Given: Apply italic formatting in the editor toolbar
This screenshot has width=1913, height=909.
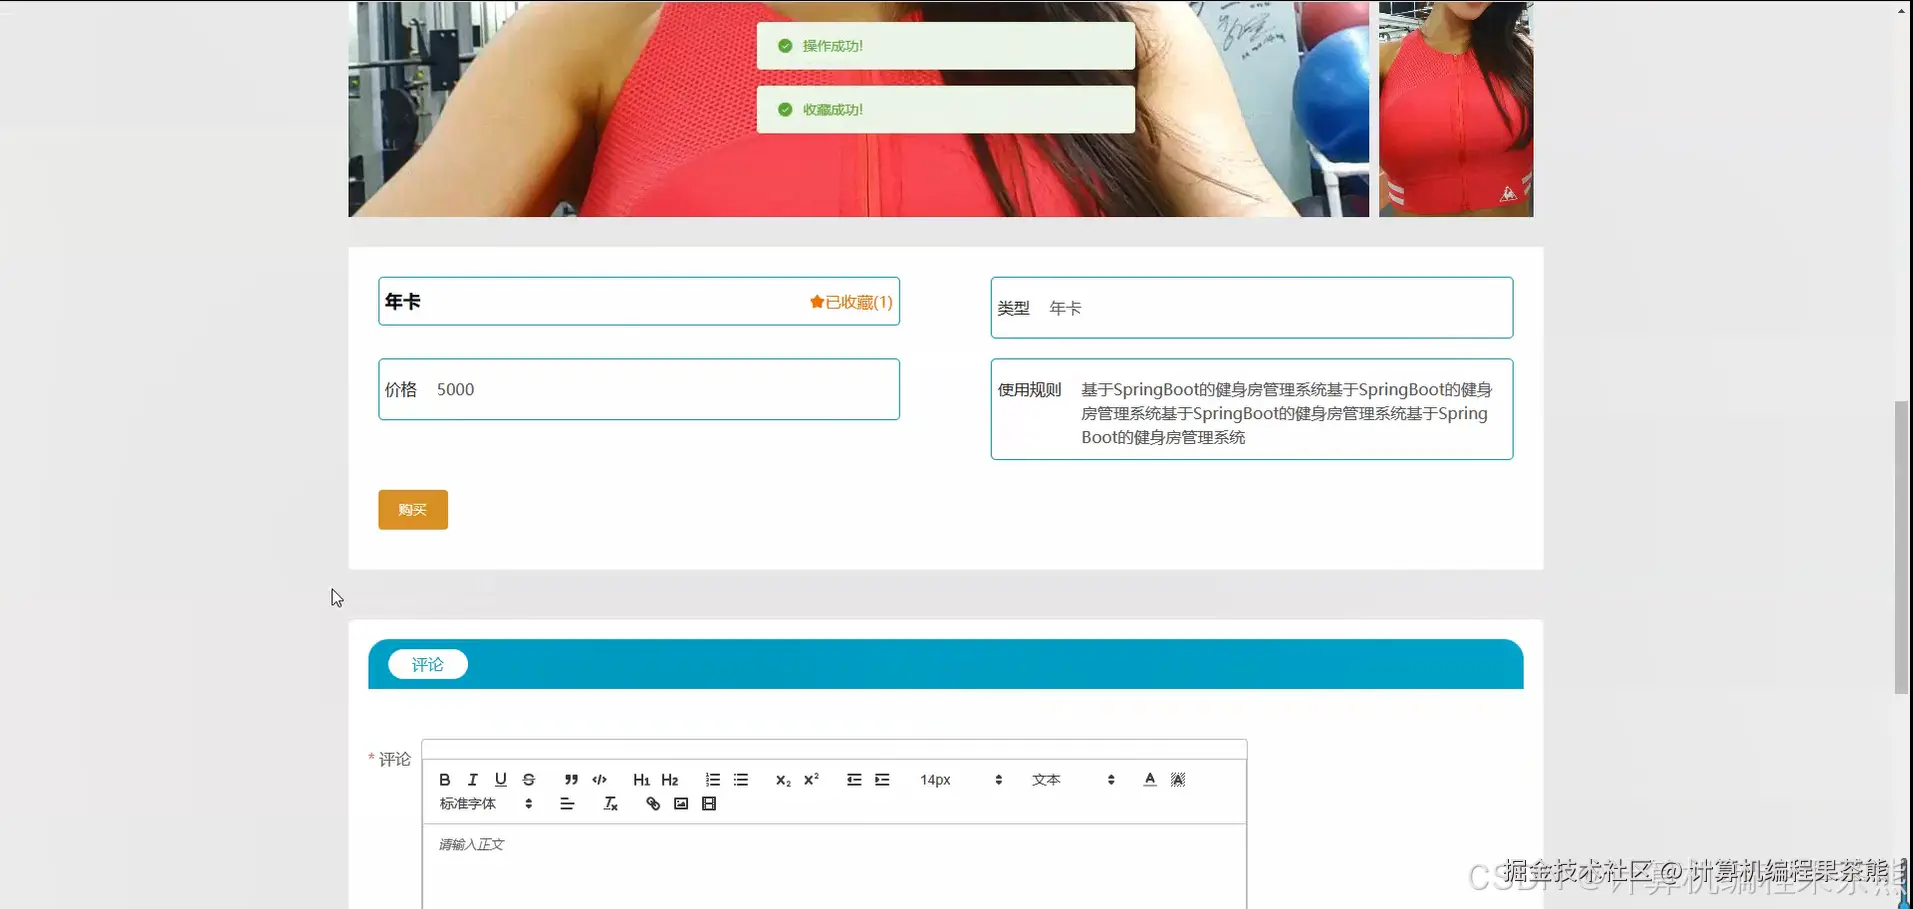Looking at the screenshot, I should pyautogui.click(x=471, y=779).
